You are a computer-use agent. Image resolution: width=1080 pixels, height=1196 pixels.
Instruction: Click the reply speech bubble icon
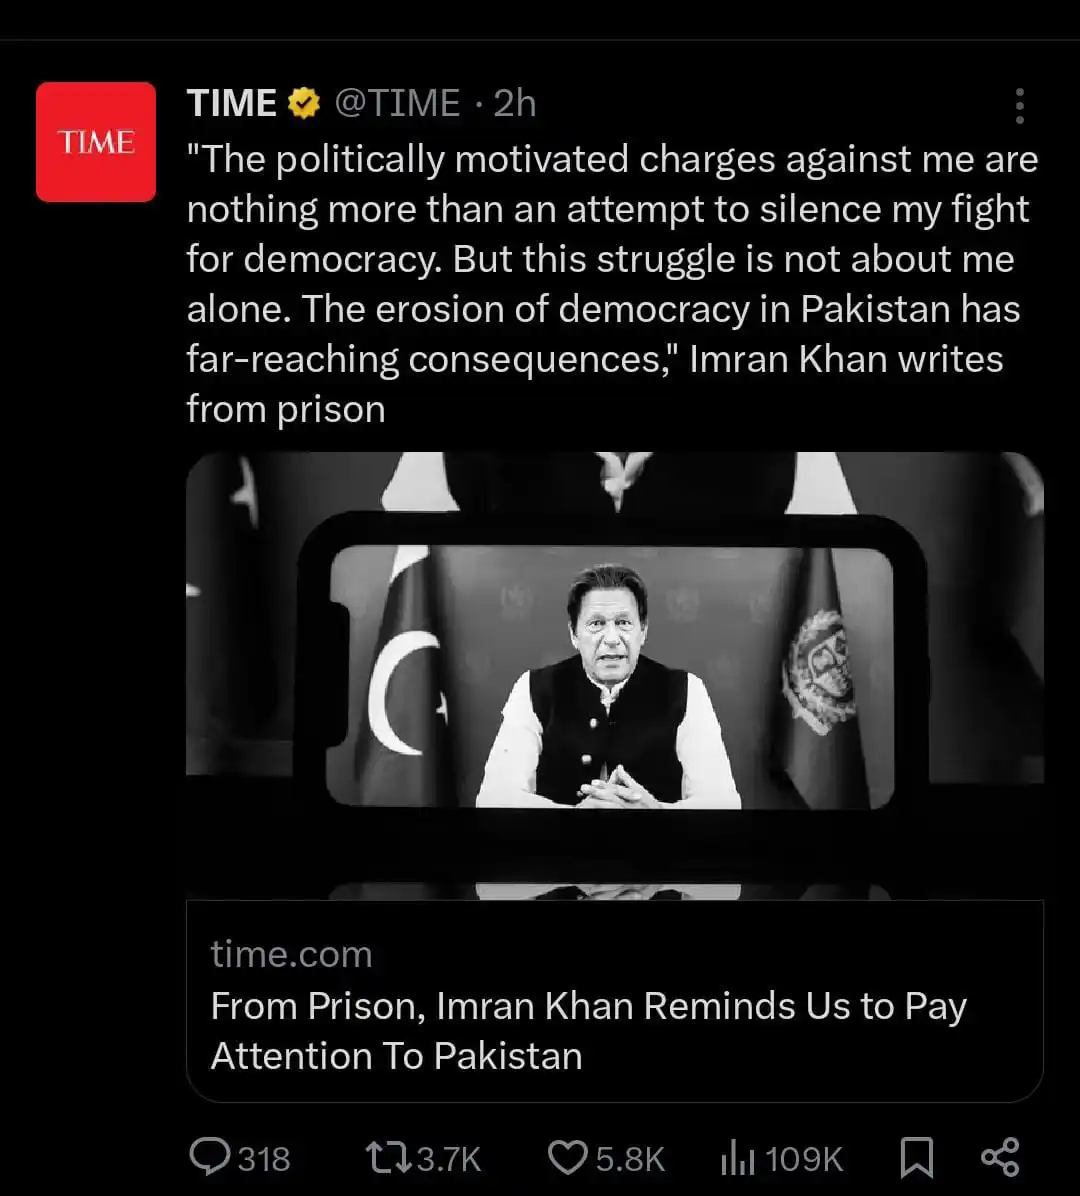point(209,1157)
